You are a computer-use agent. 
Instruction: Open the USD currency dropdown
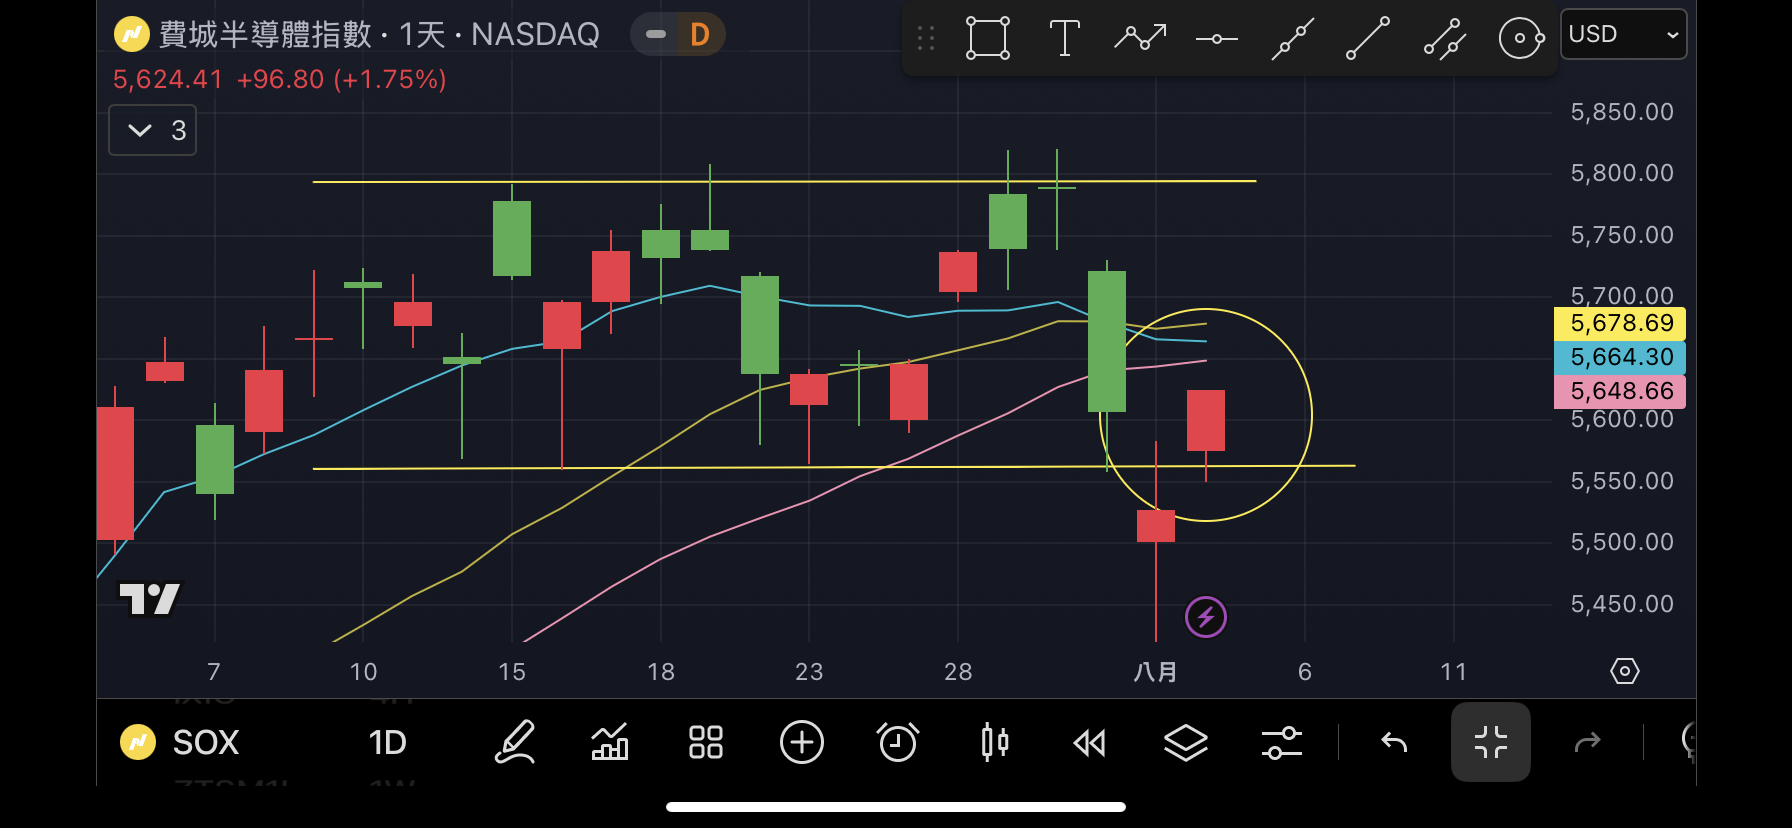[1622, 34]
